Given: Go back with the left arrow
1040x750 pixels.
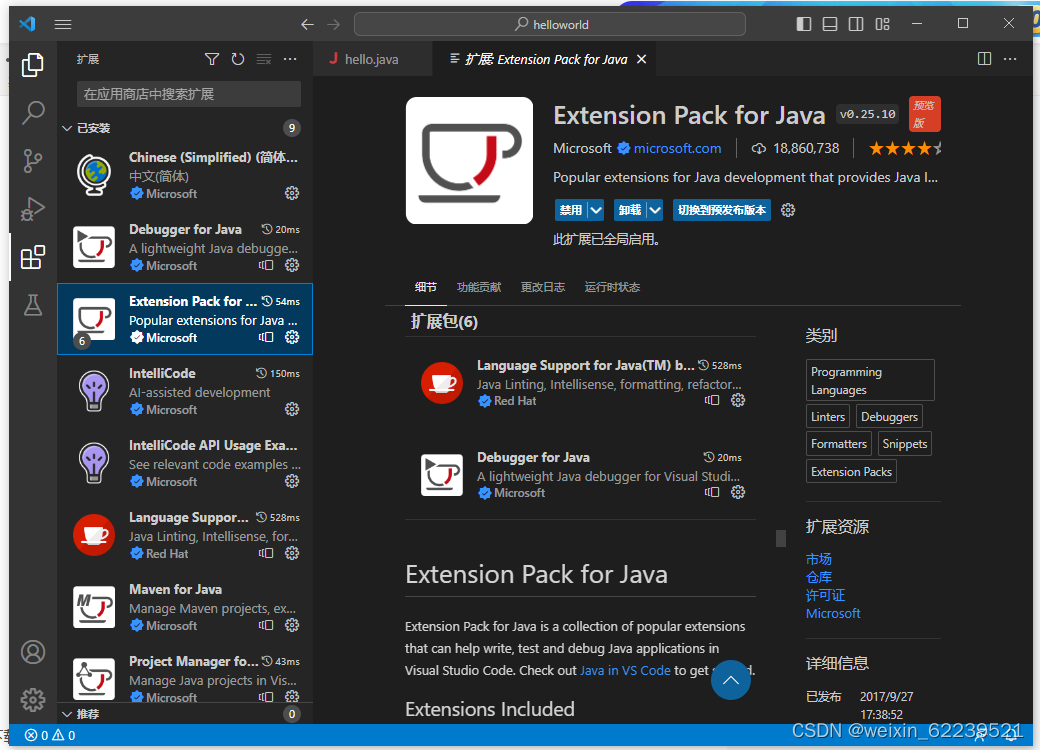Looking at the screenshot, I should coord(307,25).
